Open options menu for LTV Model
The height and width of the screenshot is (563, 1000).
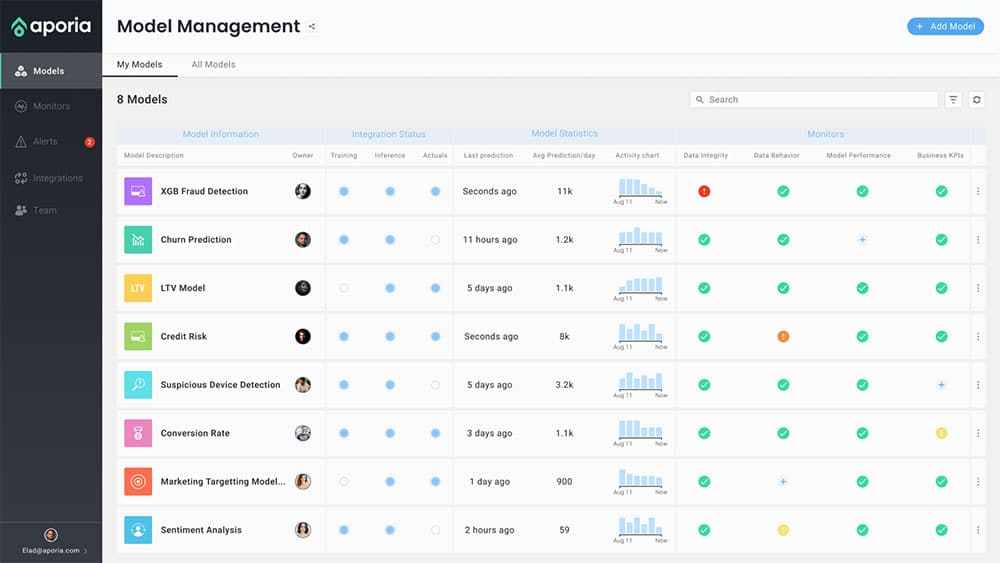click(x=978, y=288)
